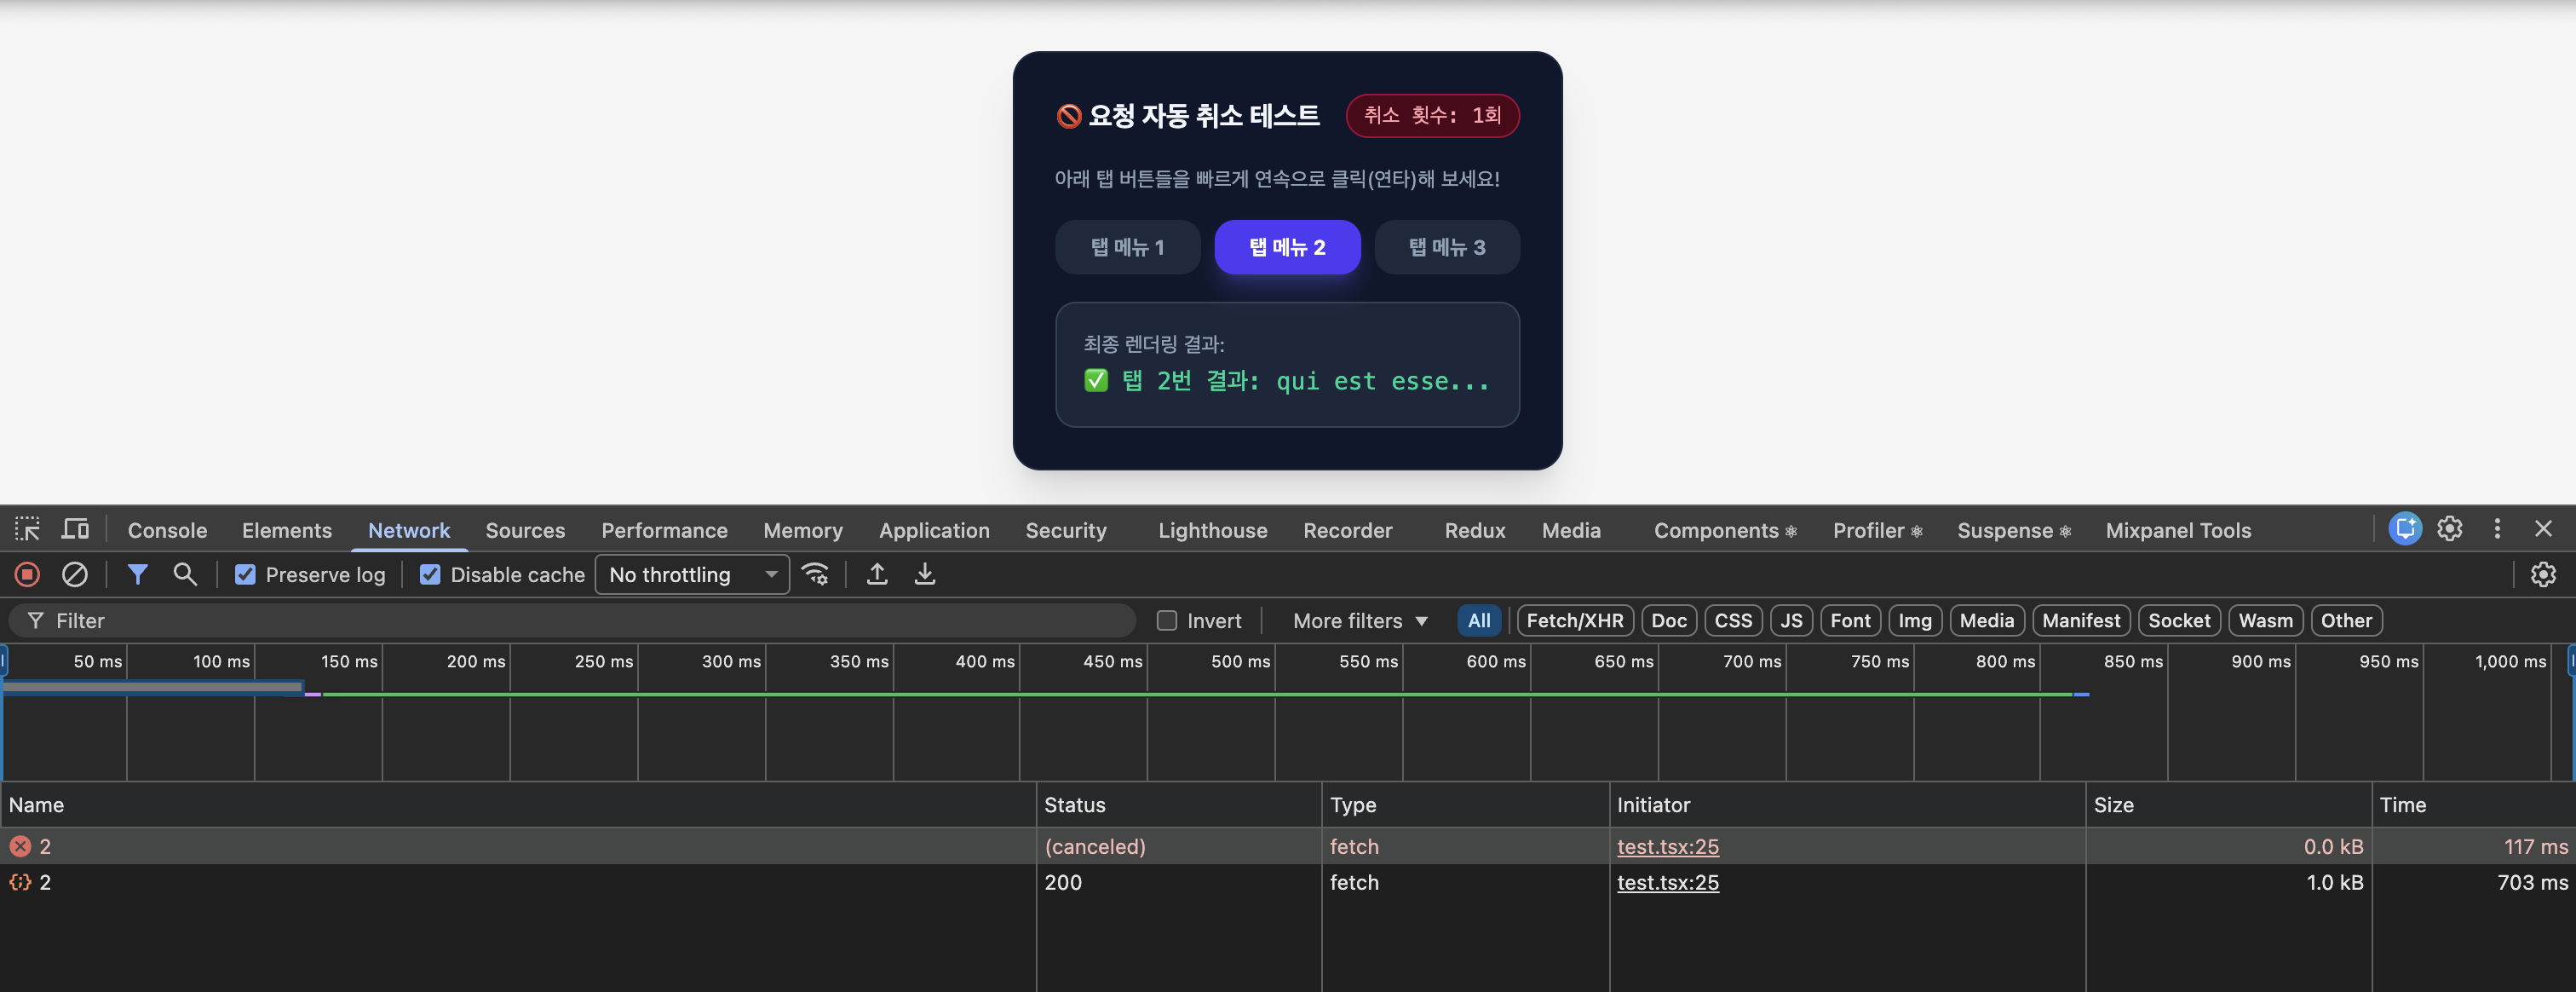Enable the Preserve log checkbox
The height and width of the screenshot is (992, 2576).
pos(245,574)
